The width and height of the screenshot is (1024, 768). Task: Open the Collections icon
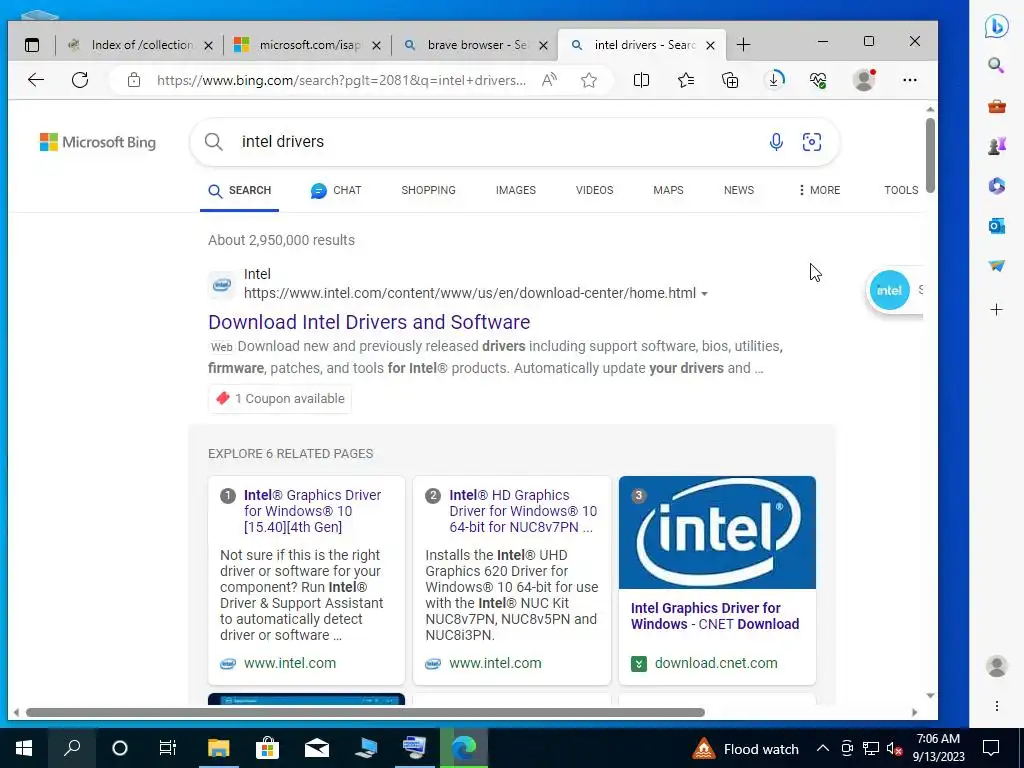[730, 80]
